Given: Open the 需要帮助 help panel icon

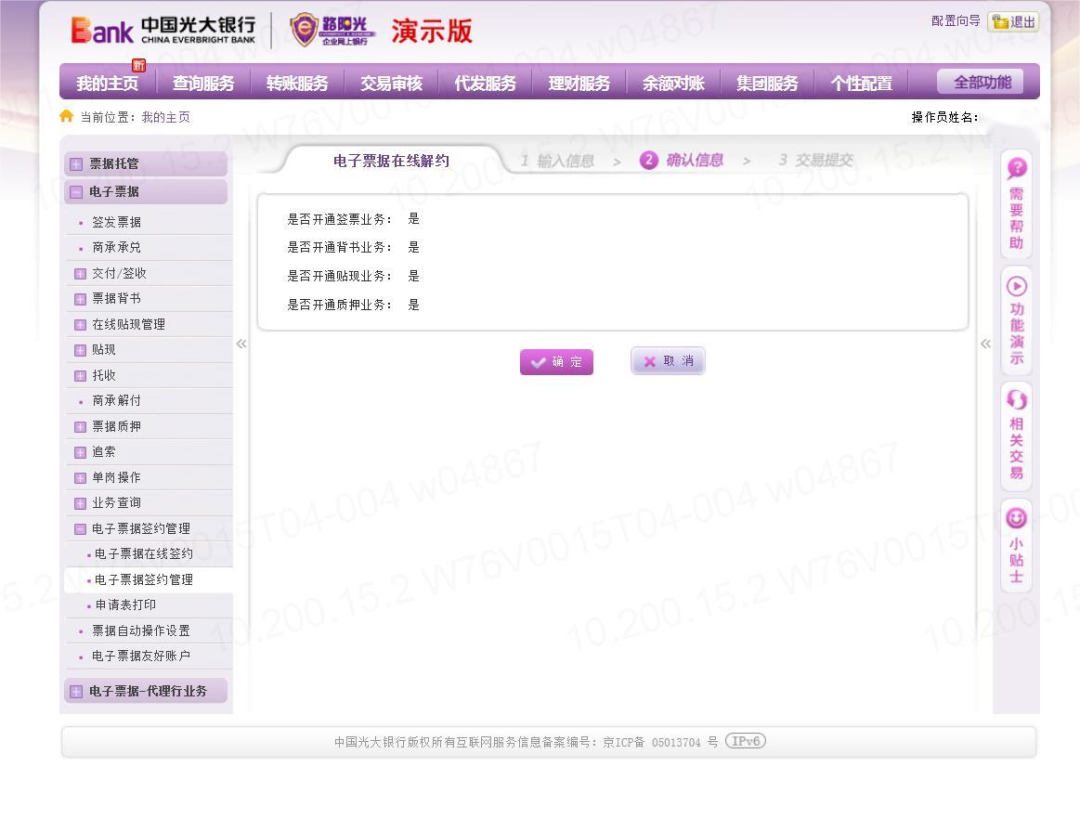Looking at the screenshot, I should (x=1016, y=169).
